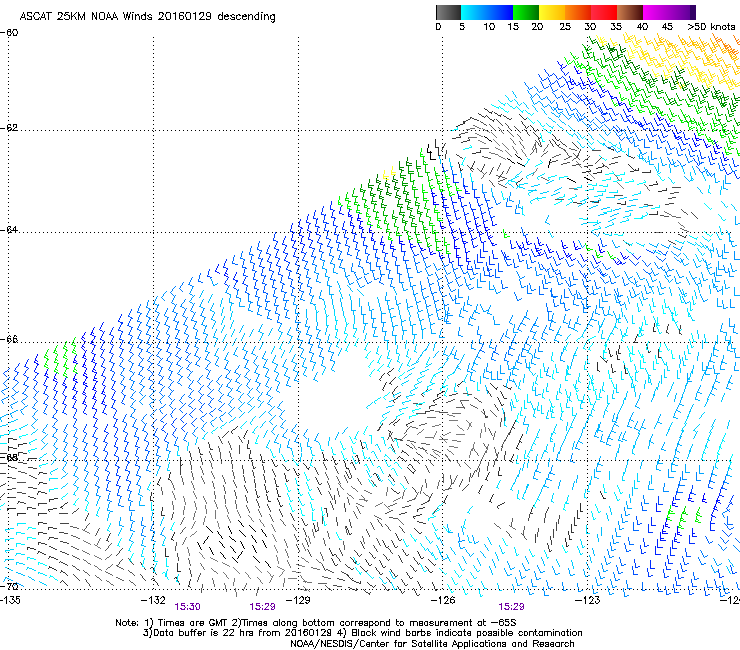740x650 pixels.
Task: Click the -68 latitude axis label
Action: point(9,457)
